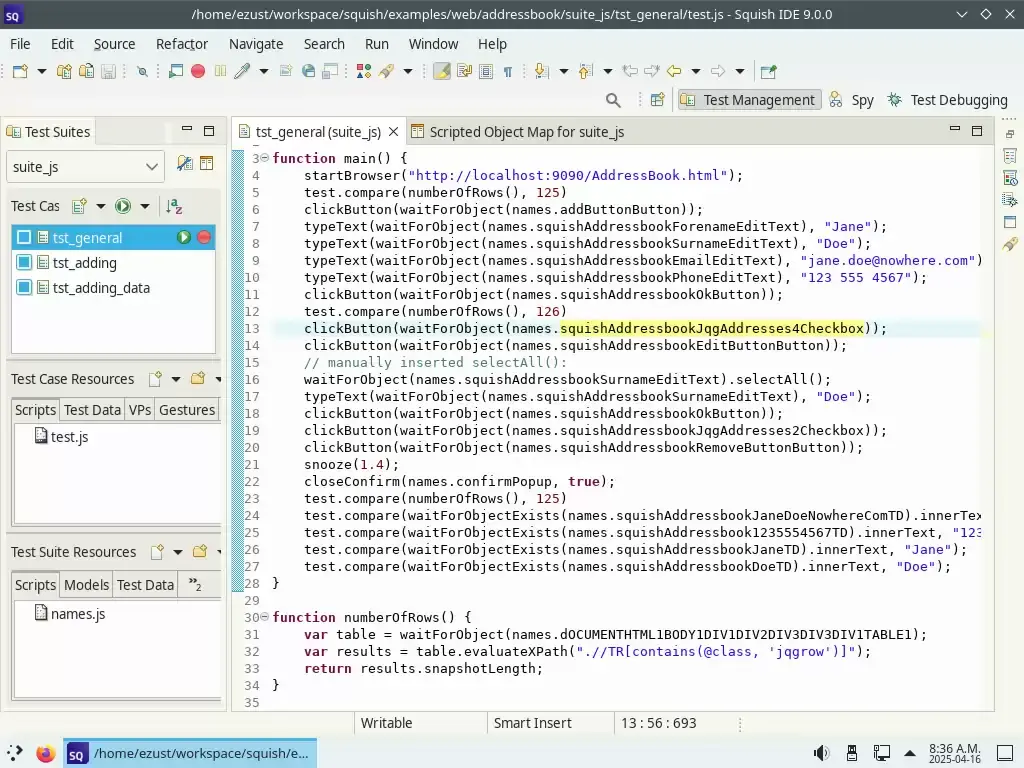Click the object picker eyedropper icon
Screen dimensions: 1024x768
pyautogui.click(x=242, y=71)
